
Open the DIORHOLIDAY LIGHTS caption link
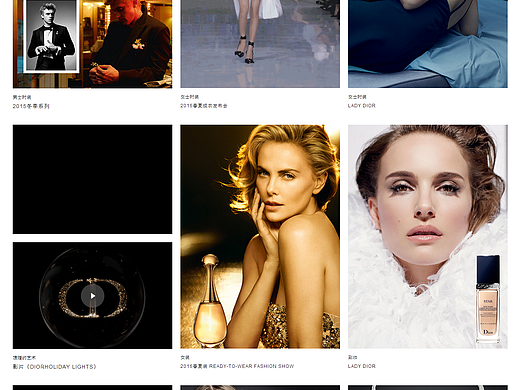pos(55,367)
